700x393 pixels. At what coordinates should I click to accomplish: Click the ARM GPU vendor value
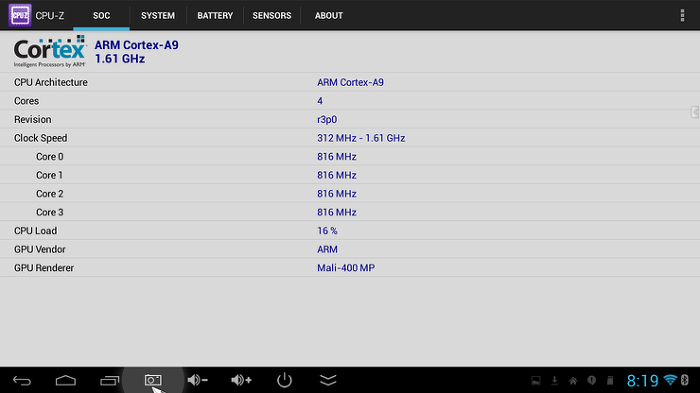click(x=327, y=249)
